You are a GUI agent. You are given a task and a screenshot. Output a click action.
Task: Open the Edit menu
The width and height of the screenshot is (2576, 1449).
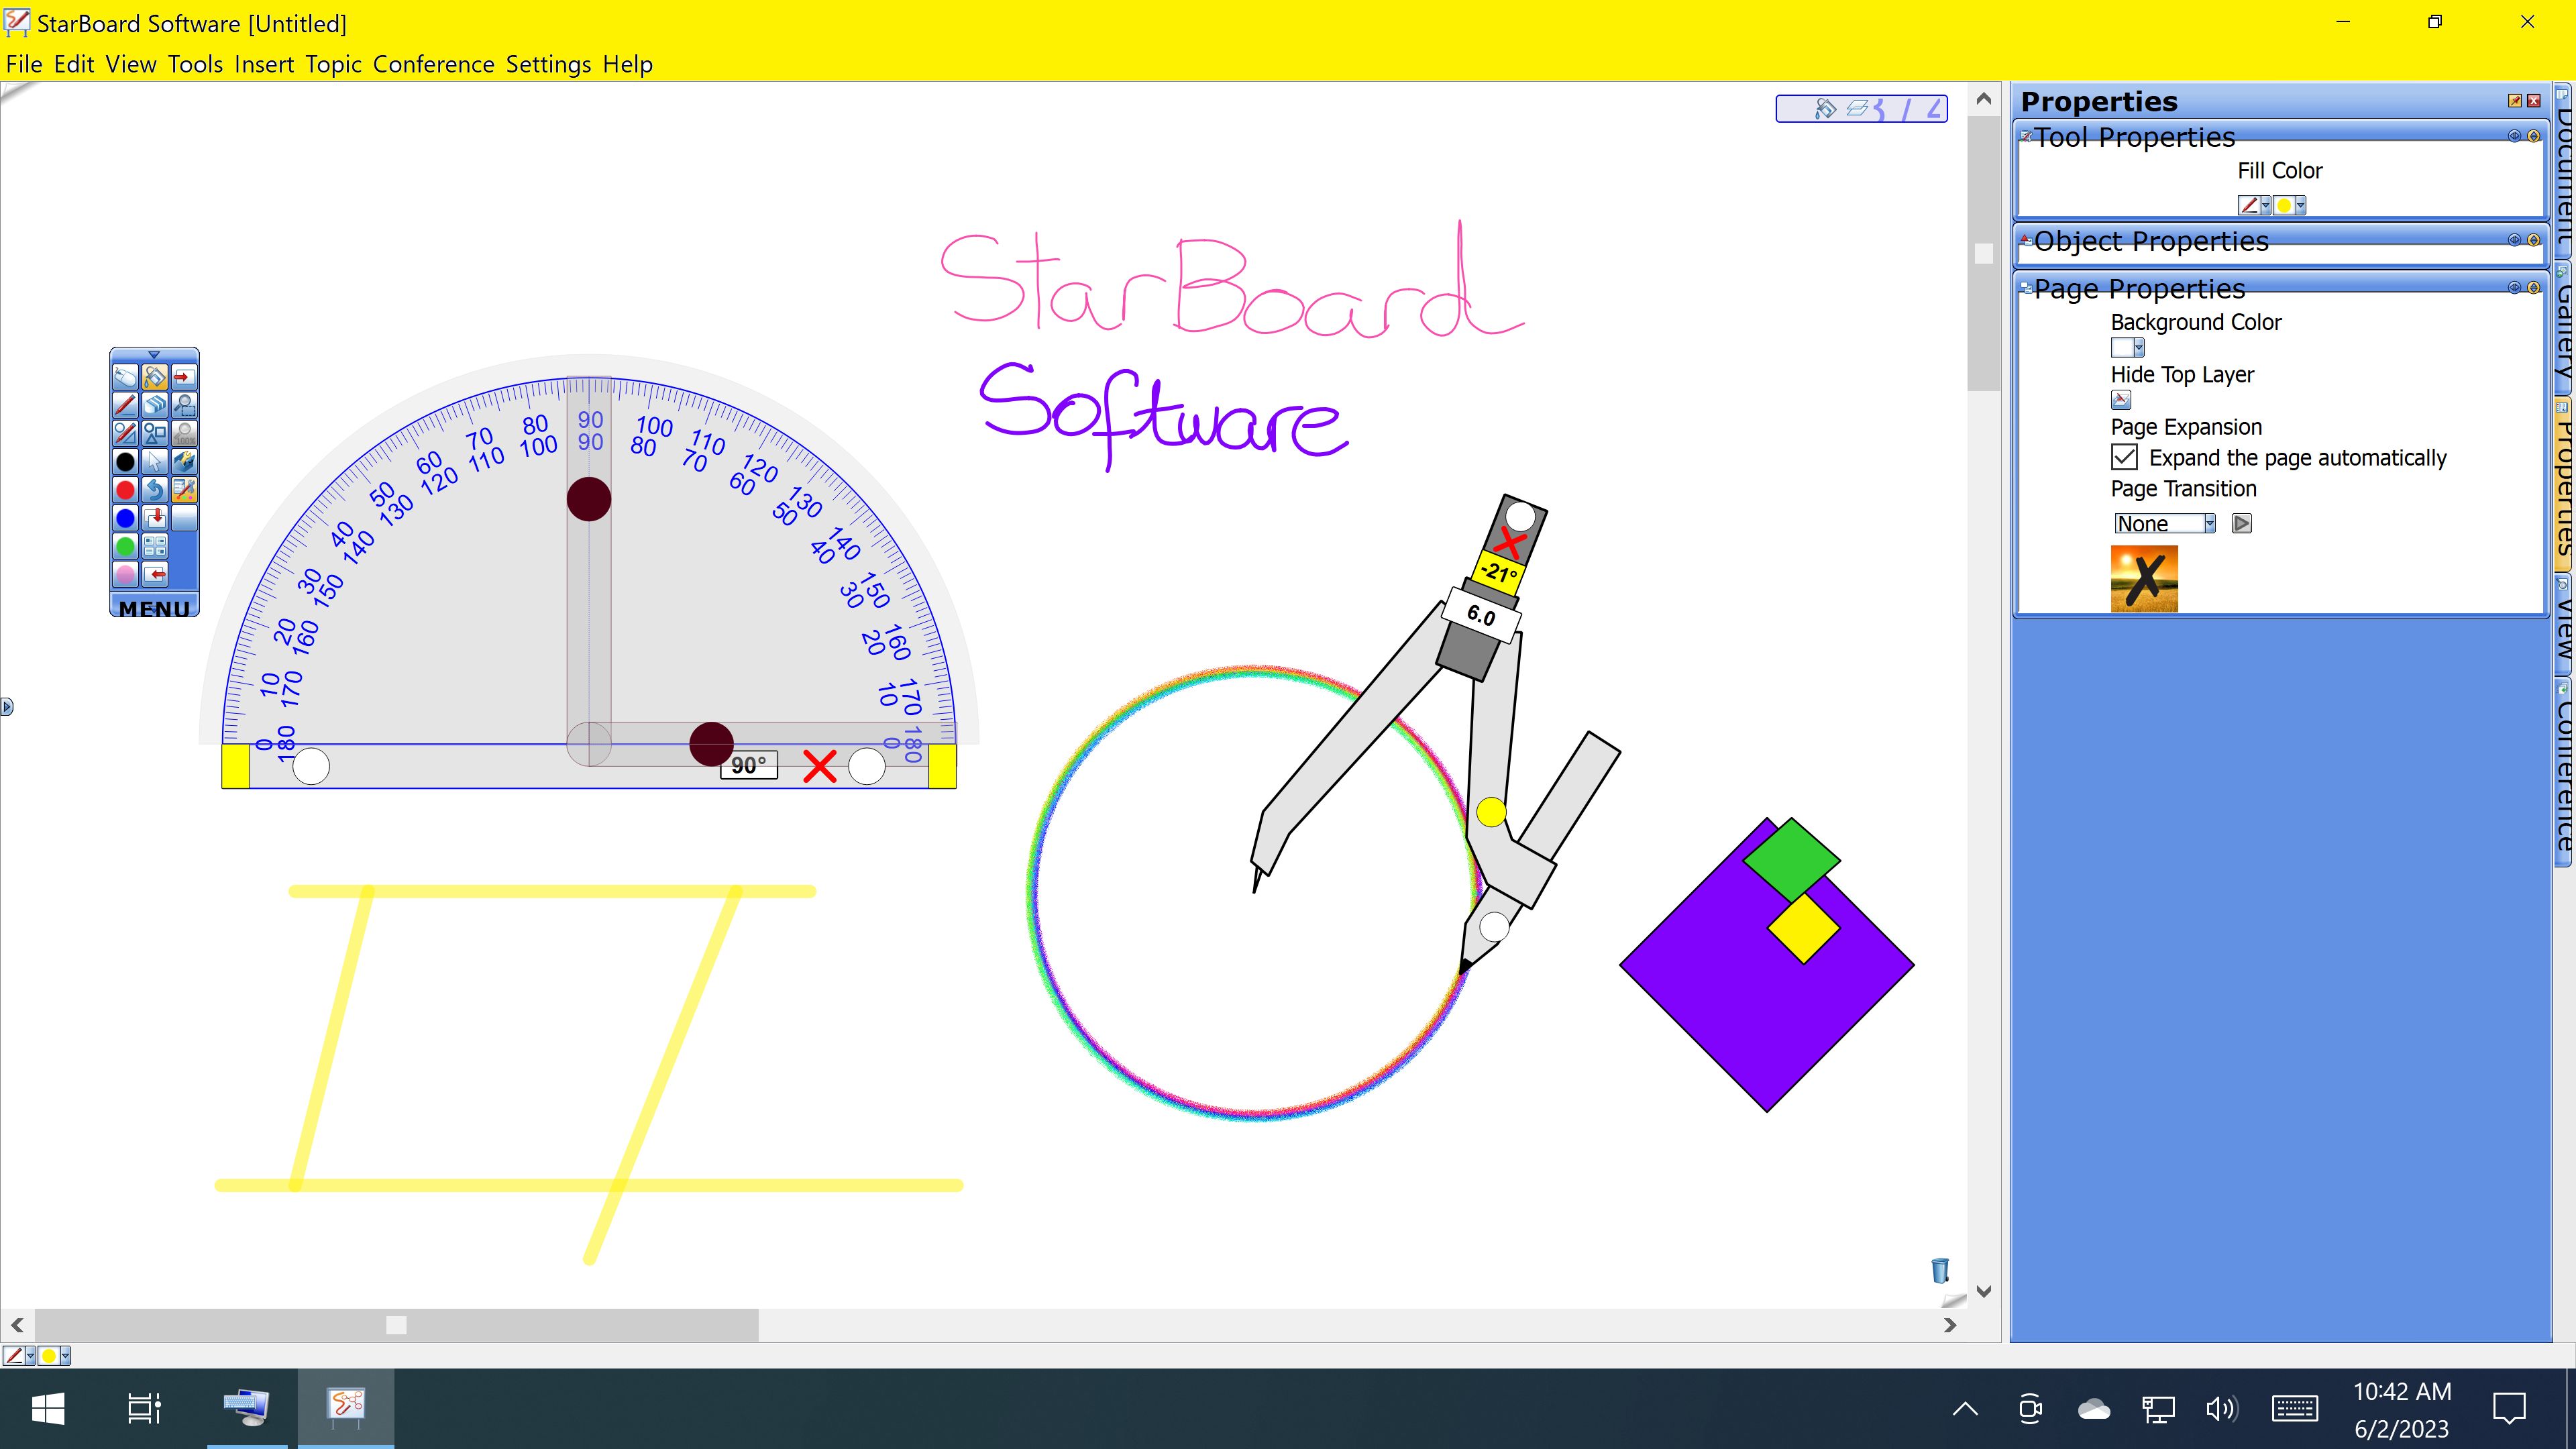click(74, 64)
